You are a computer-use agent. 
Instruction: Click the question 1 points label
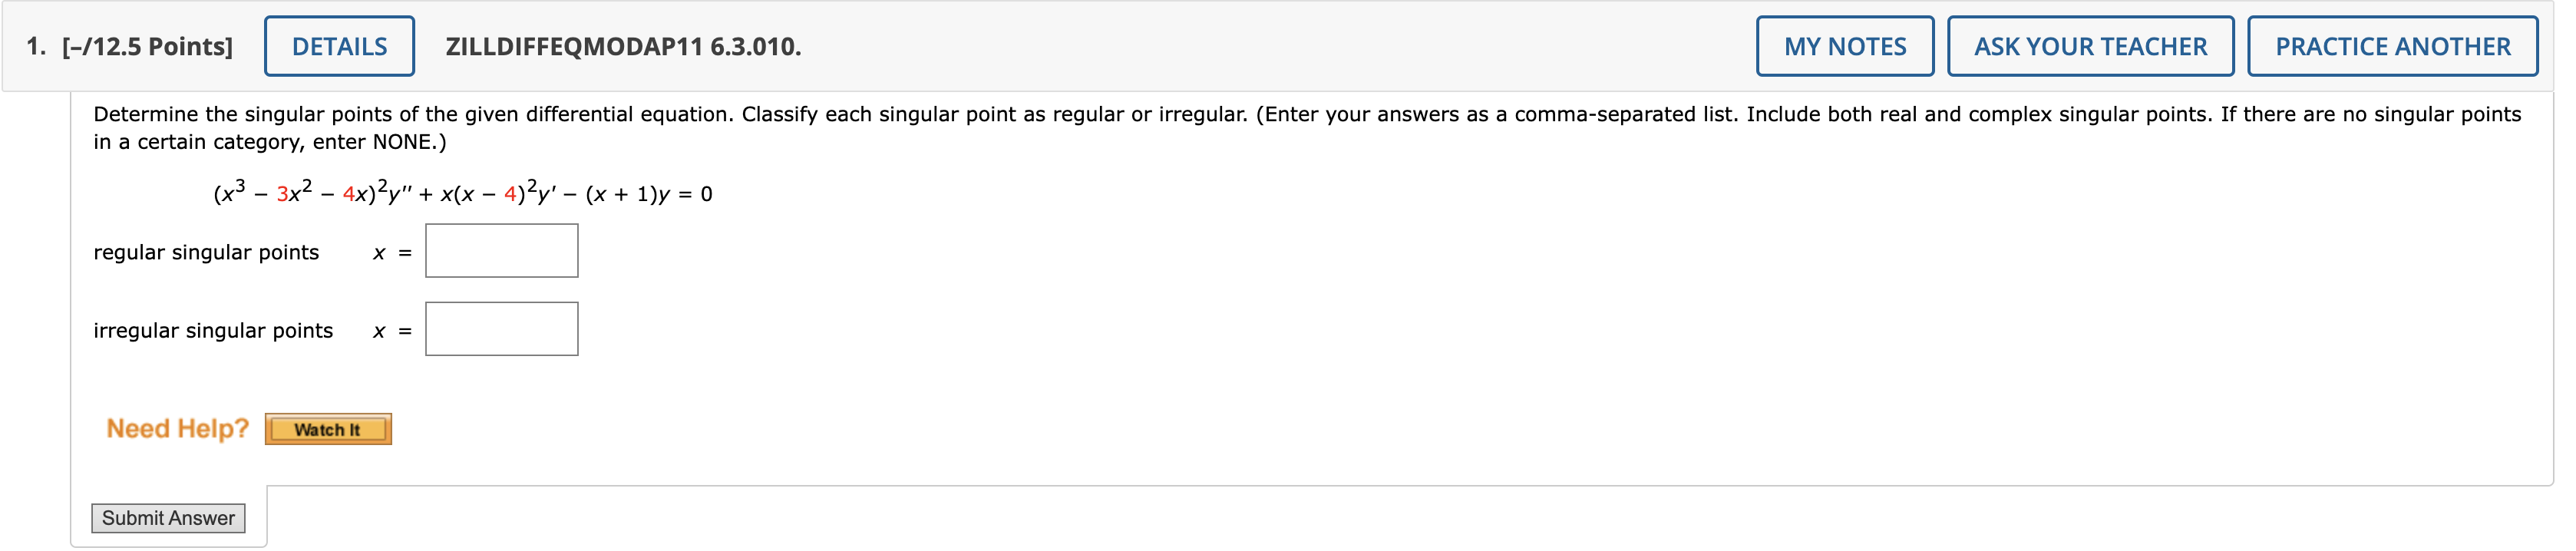pos(131,44)
